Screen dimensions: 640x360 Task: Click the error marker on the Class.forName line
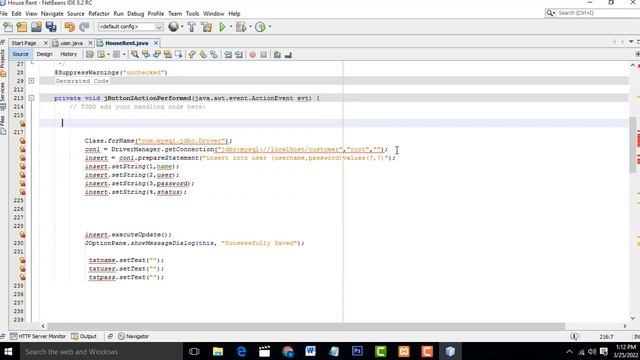pyautogui.click(x=22, y=141)
